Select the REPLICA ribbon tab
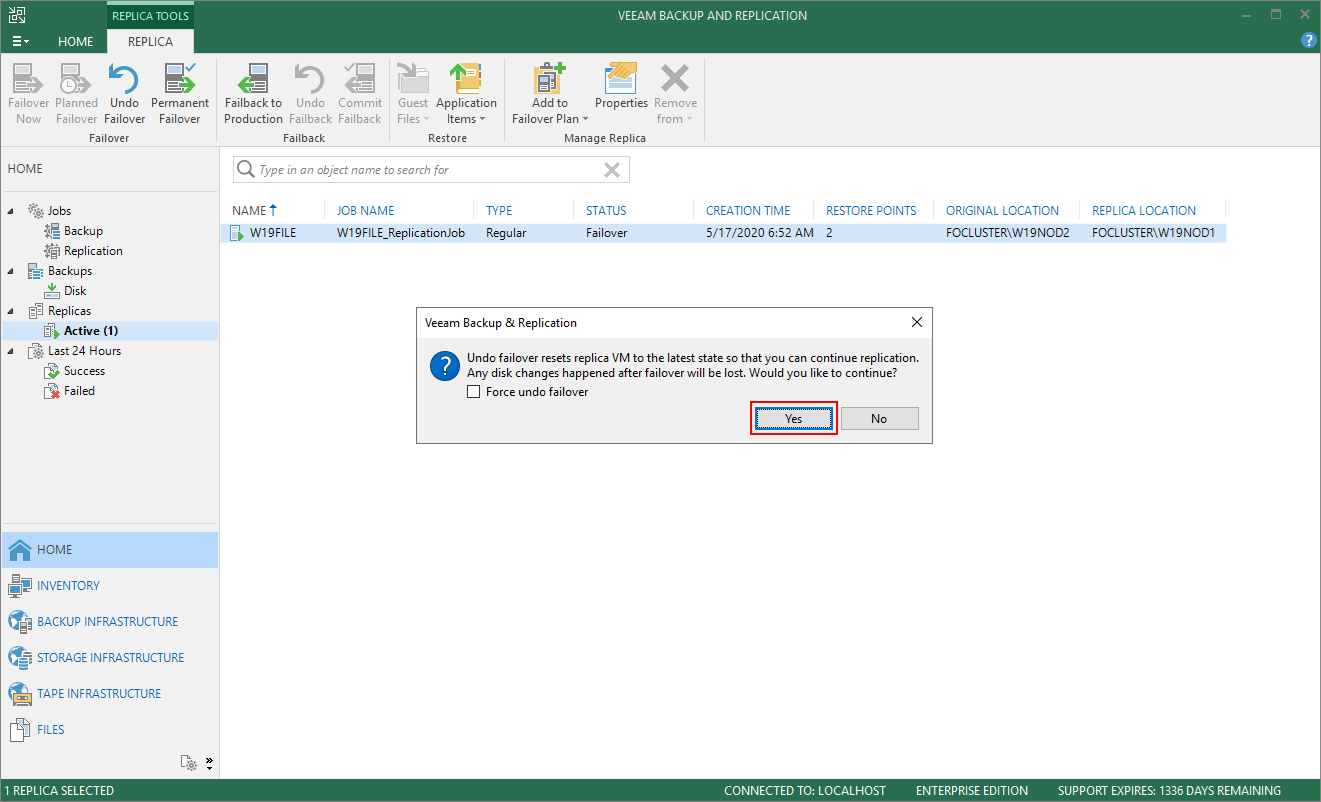Viewport: 1321px width, 802px height. pyautogui.click(x=150, y=42)
